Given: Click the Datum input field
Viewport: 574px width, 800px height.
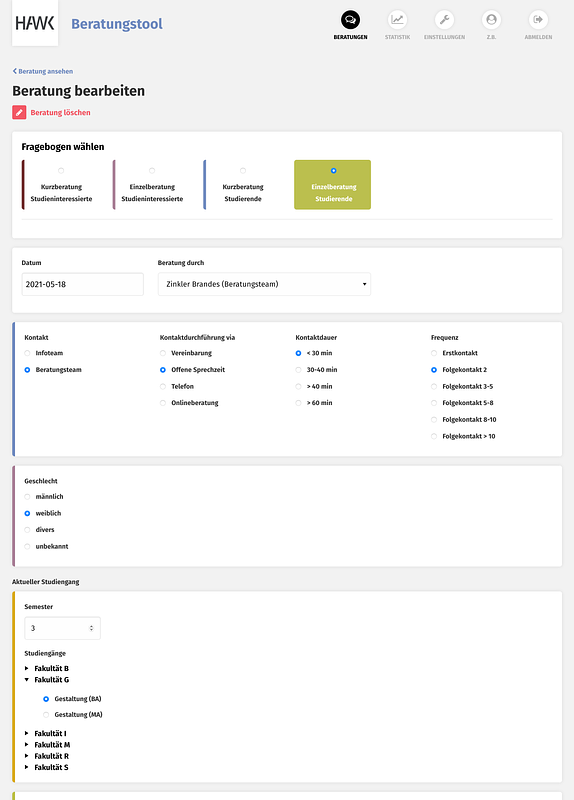Looking at the screenshot, I should pyautogui.click(x=83, y=284).
